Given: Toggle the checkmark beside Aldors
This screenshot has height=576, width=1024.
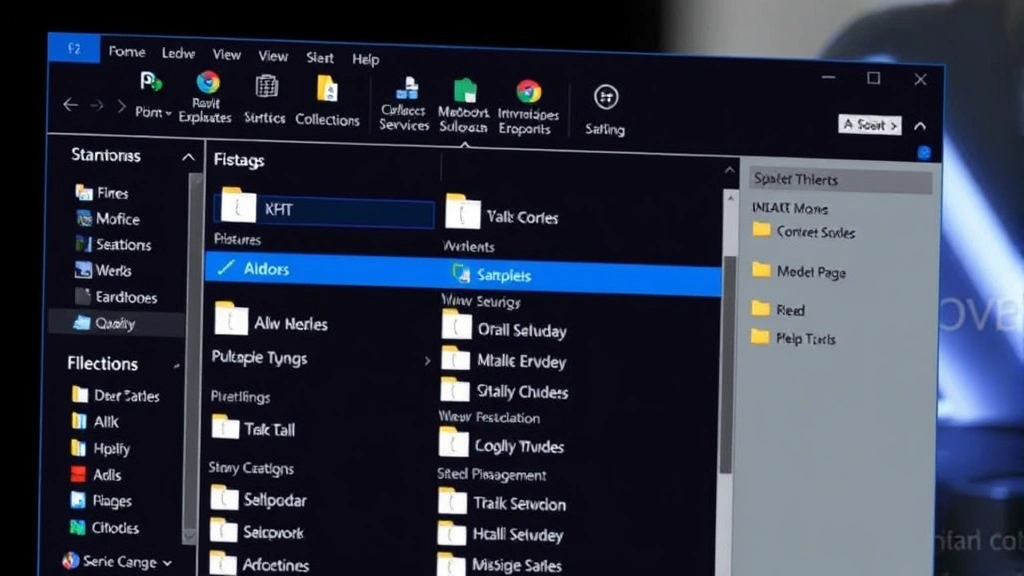Looking at the screenshot, I should [226, 268].
